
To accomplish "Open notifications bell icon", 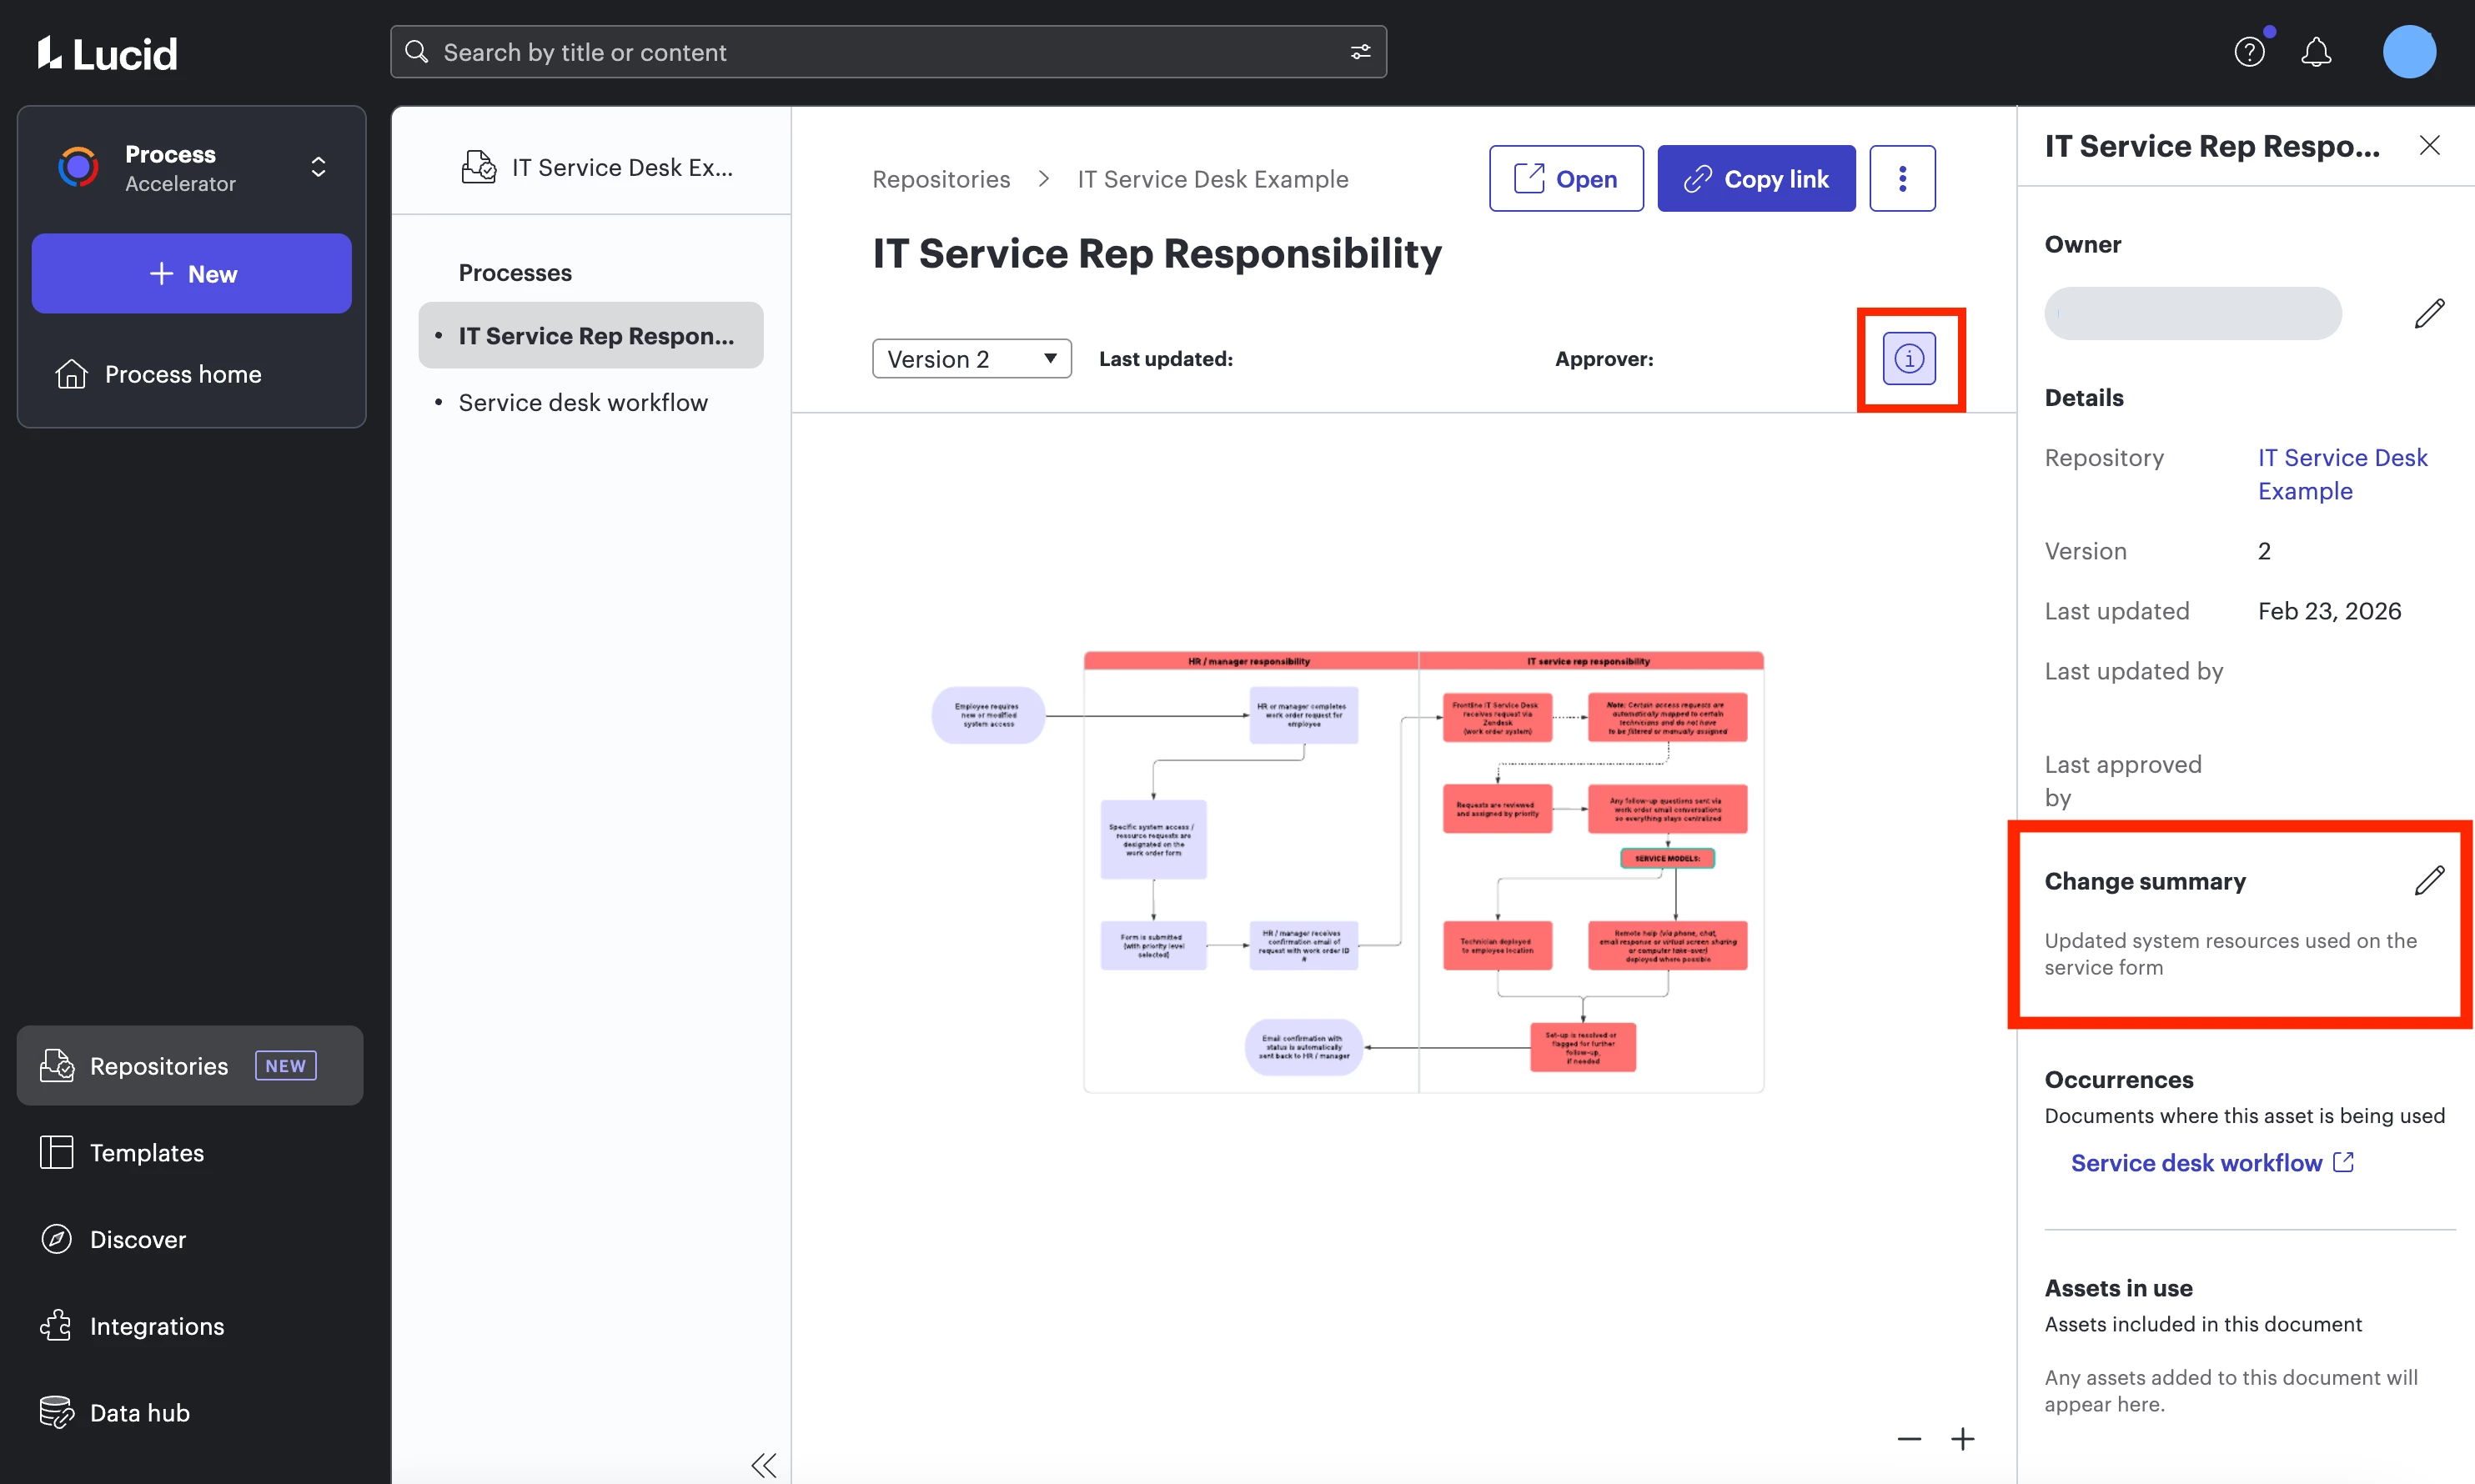I will (x=2316, y=52).
